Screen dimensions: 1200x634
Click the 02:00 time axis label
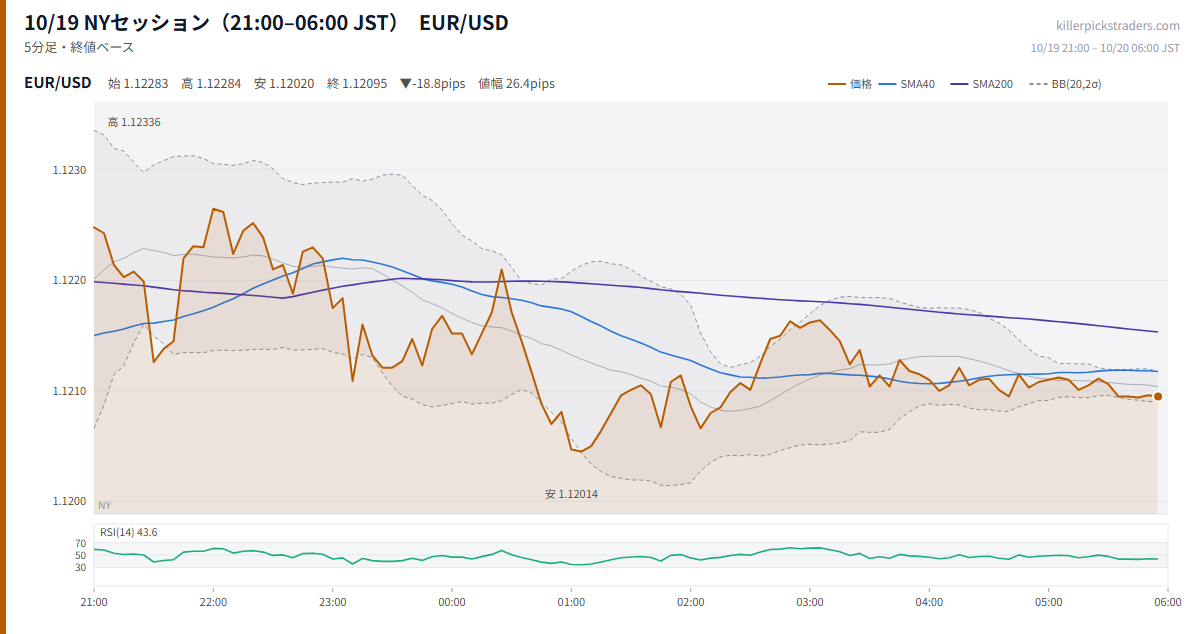[690, 602]
